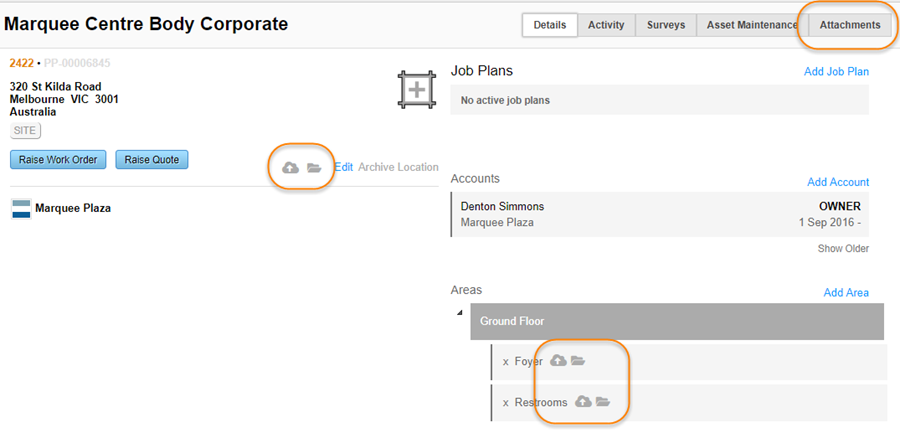
Task: Click the Marquee Plaza logo icon
Action: click(21, 209)
